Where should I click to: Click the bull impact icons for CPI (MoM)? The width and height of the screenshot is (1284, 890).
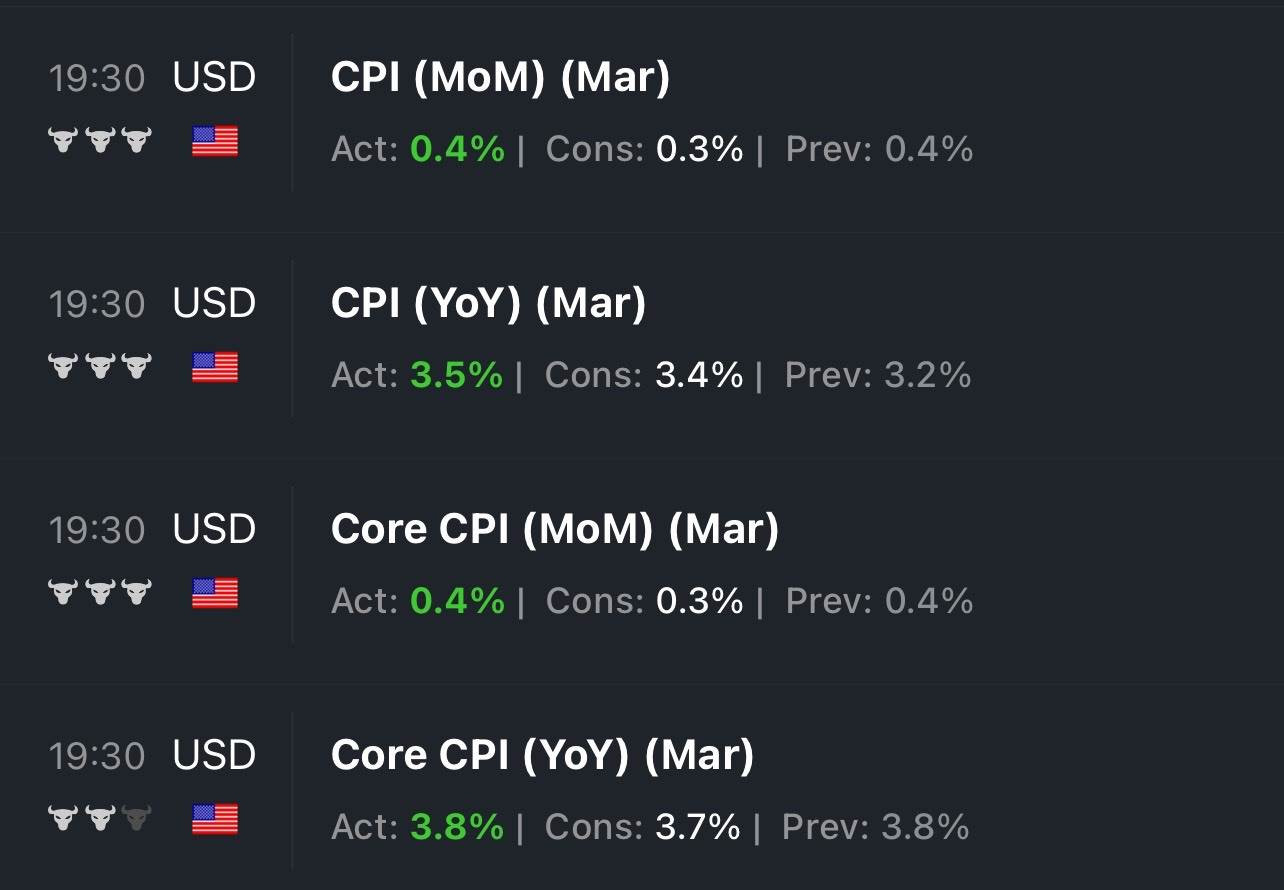(x=100, y=141)
